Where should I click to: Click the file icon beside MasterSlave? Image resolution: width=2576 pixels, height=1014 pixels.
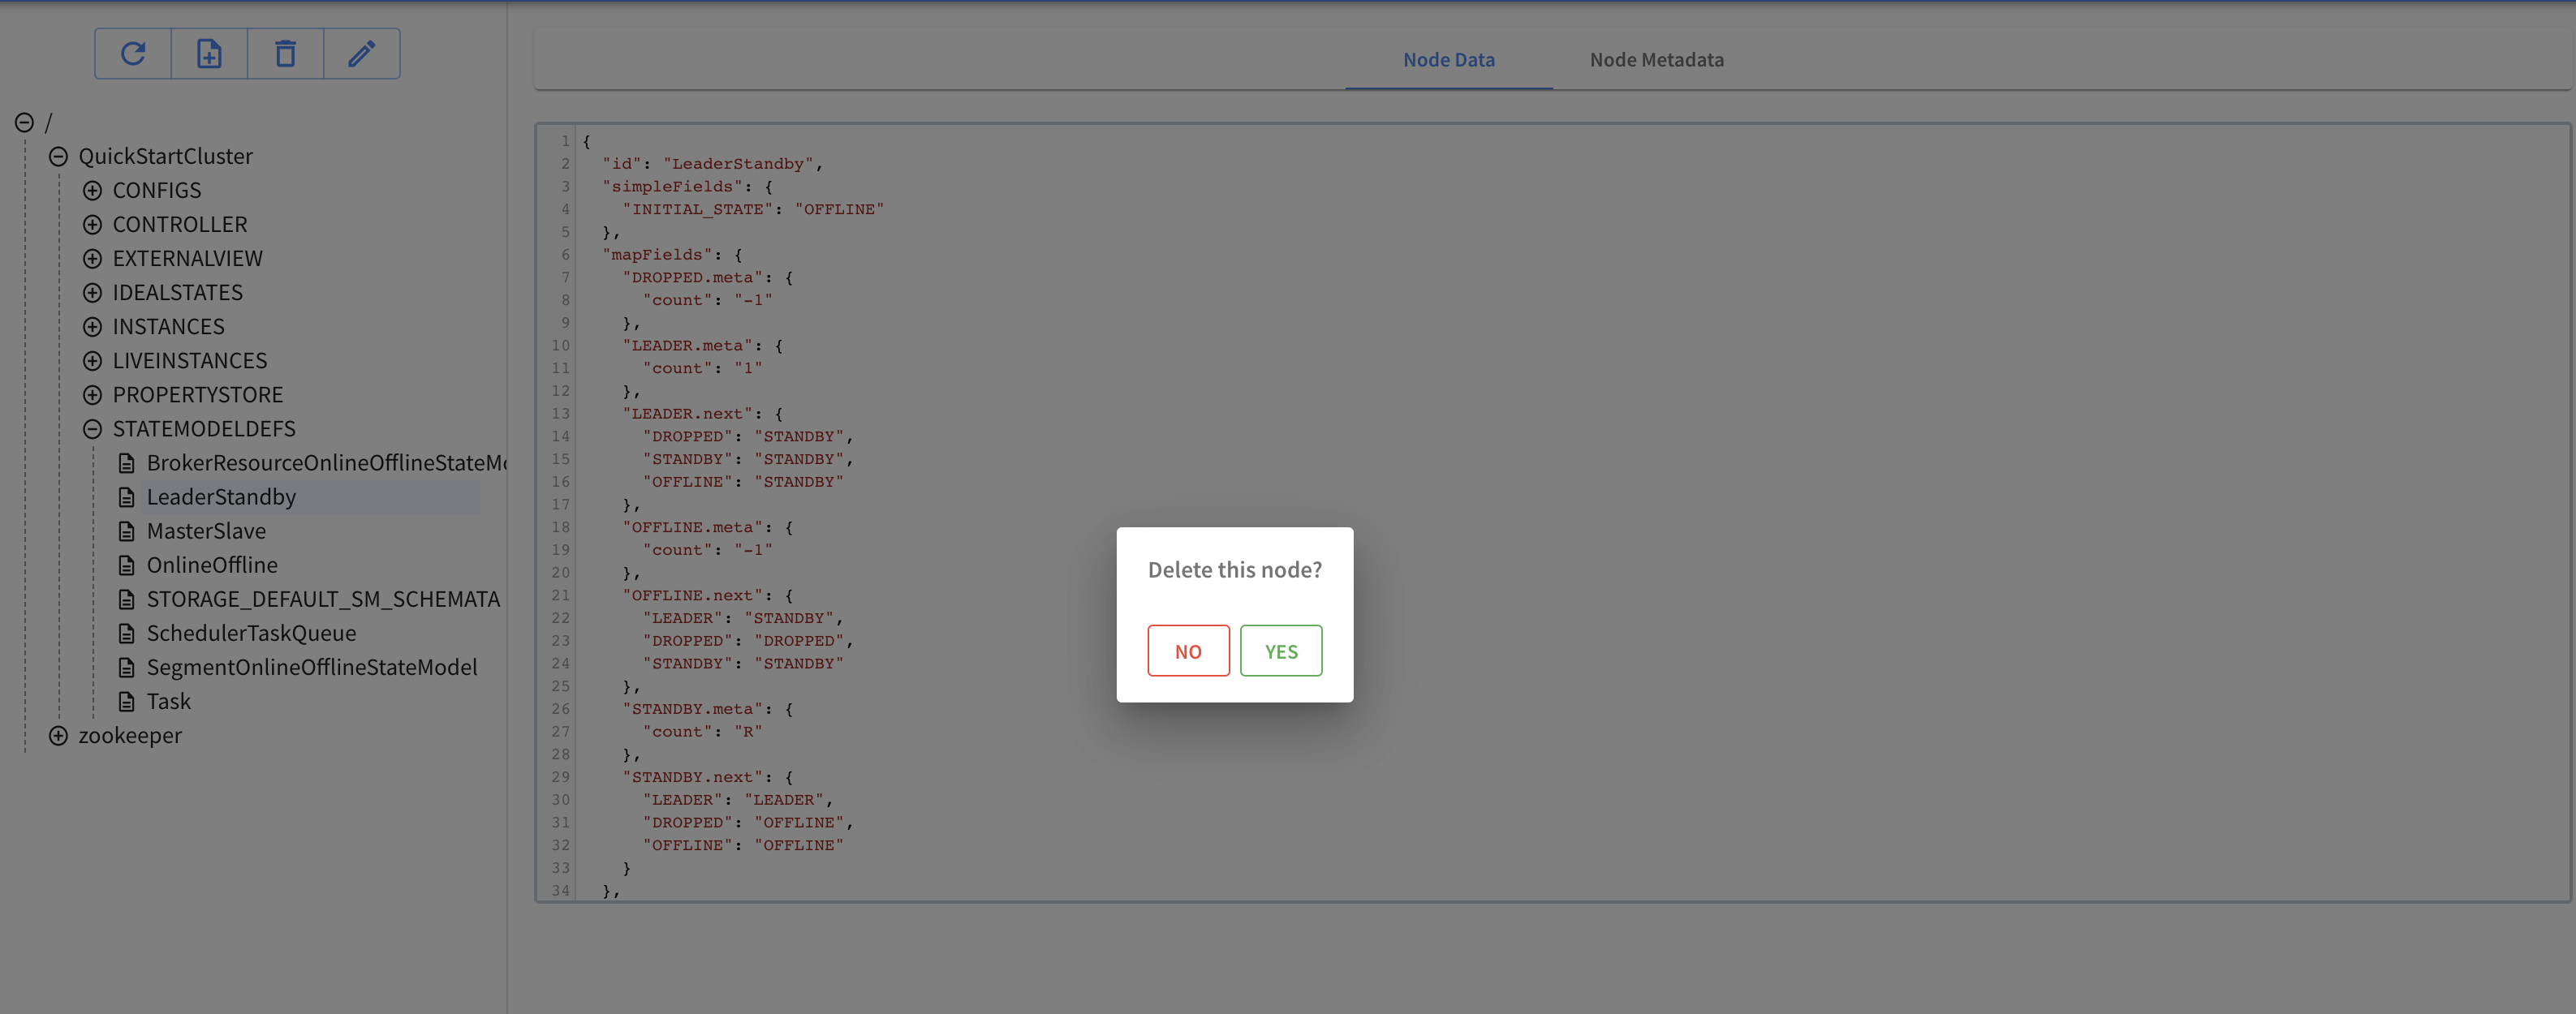[x=127, y=531]
